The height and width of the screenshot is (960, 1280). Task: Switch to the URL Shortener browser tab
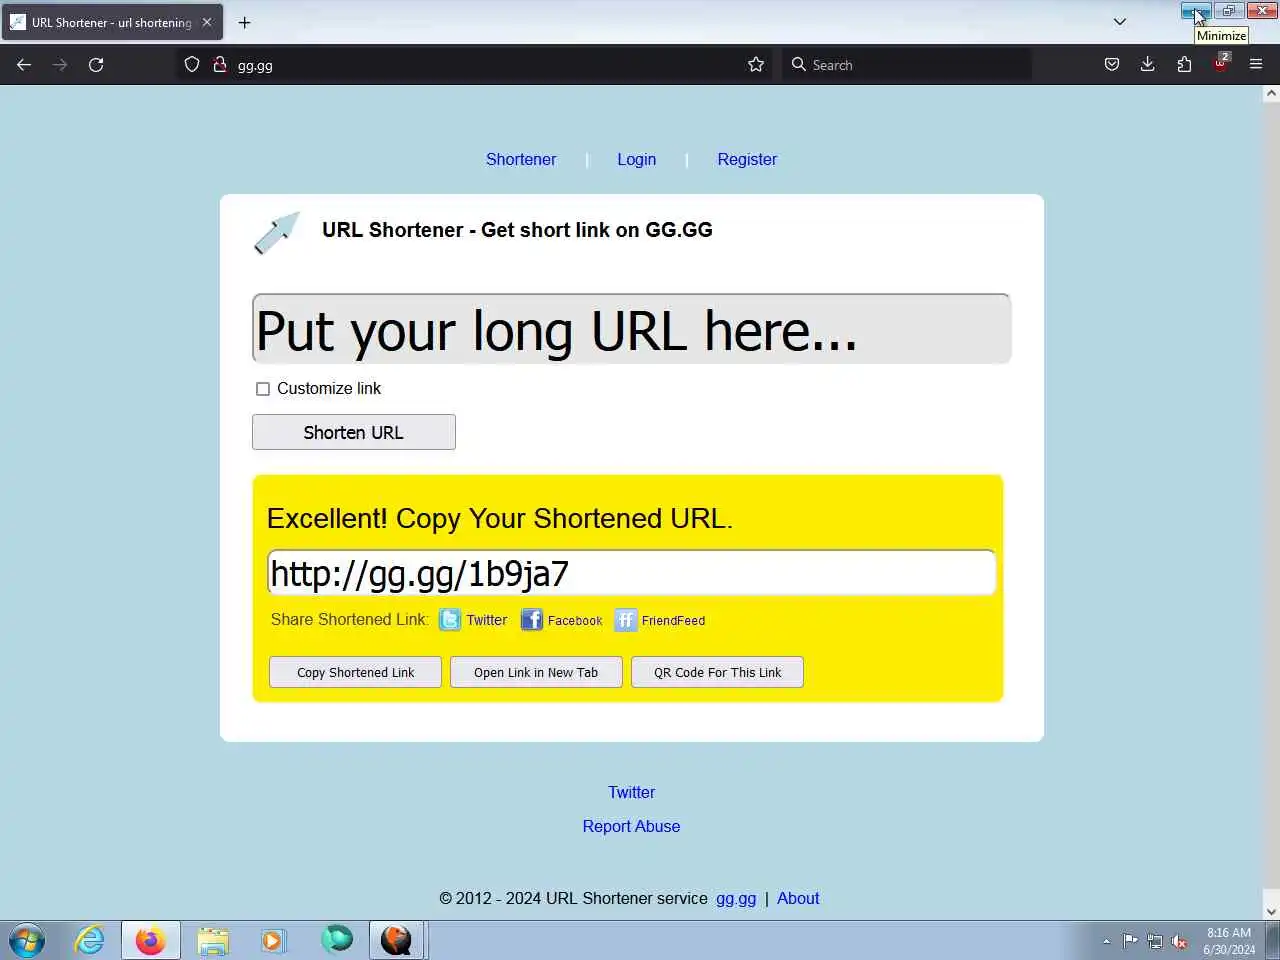coord(111,22)
